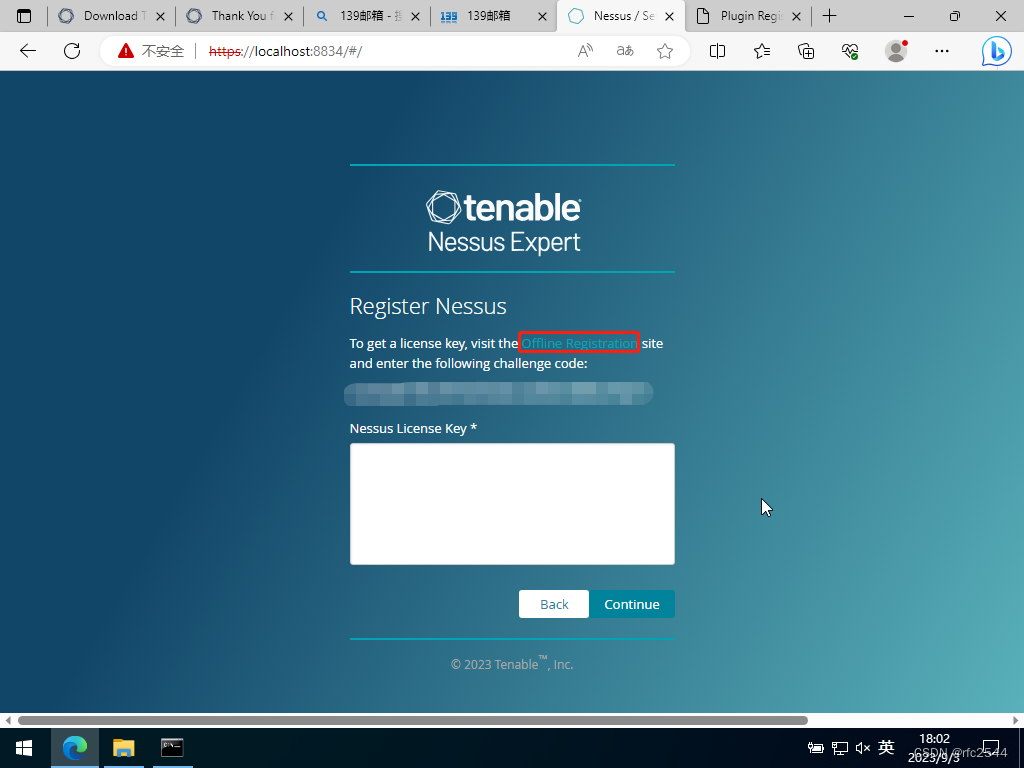The image size is (1024, 768).
Task: Click the 英 input method indicator
Action: [x=886, y=747]
